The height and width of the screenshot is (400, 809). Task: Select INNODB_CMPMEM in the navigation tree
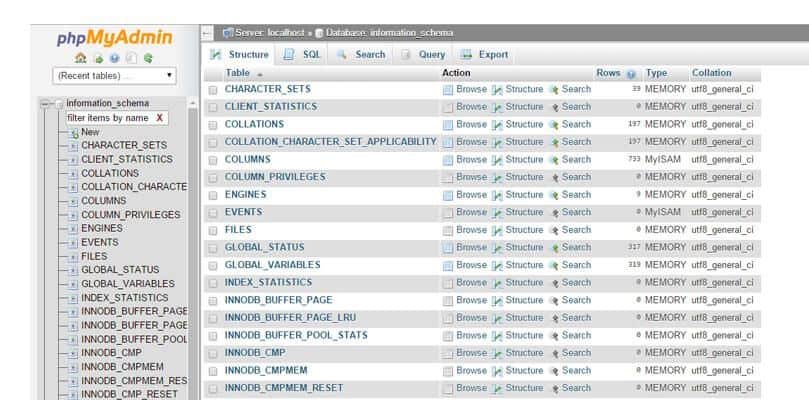click(122, 367)
